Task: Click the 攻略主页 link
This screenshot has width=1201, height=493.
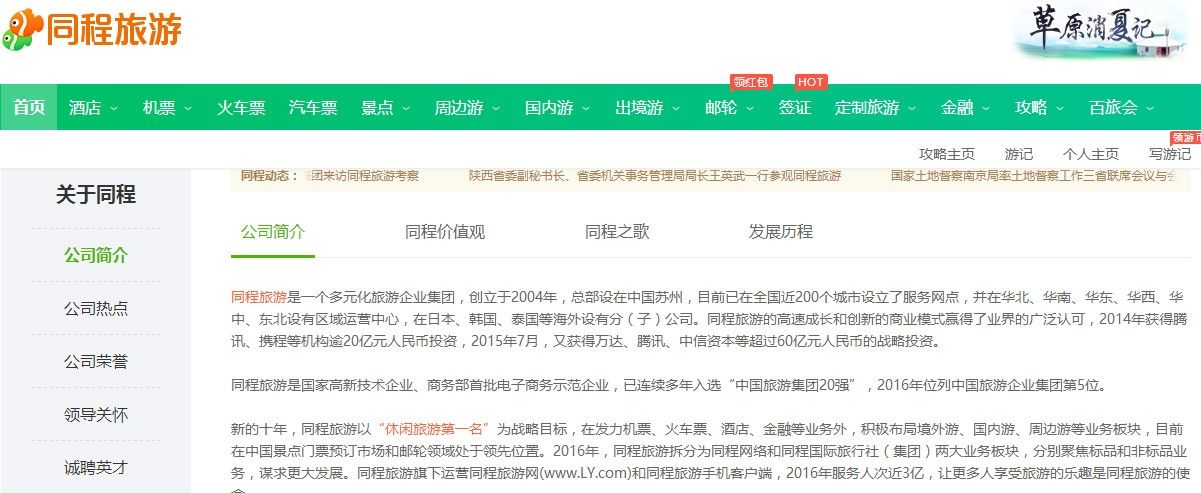Action: click(947, 154)
